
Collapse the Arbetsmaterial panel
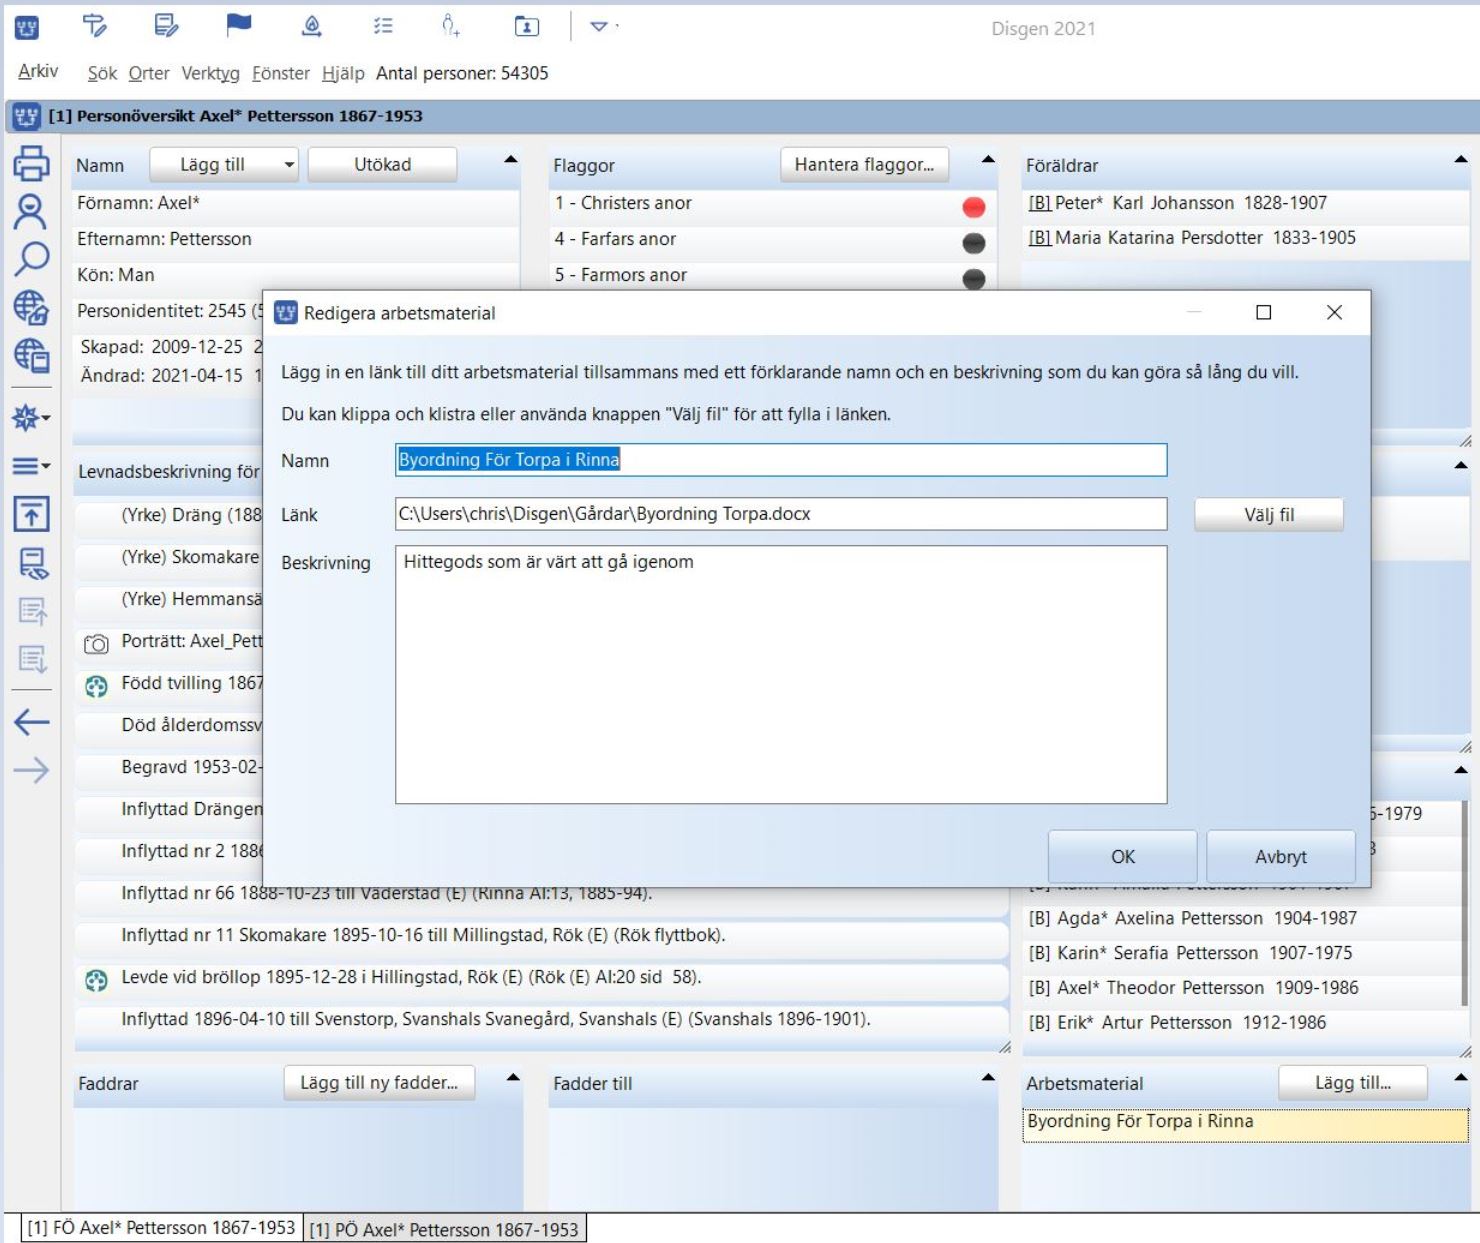(1461, 1077)
